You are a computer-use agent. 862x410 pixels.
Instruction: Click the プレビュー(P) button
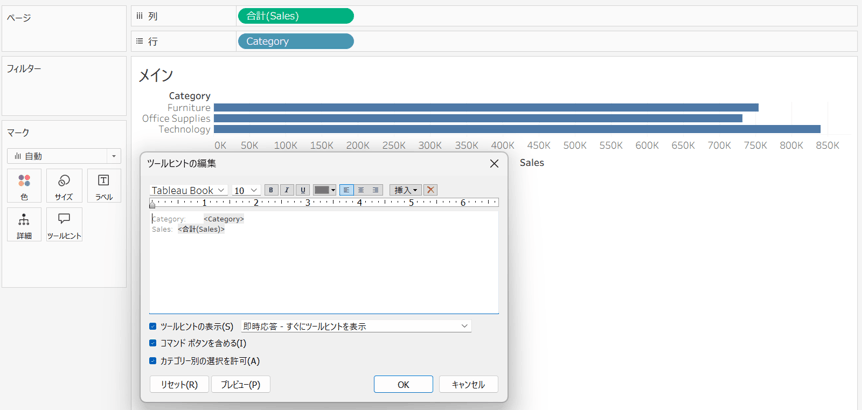tap(240, 385)
